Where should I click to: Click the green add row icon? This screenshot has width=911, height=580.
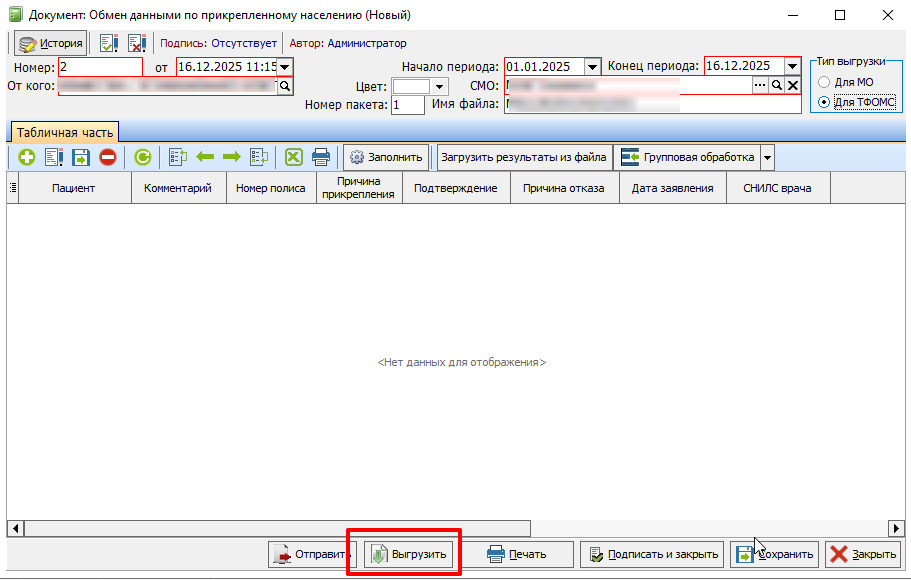26,157
